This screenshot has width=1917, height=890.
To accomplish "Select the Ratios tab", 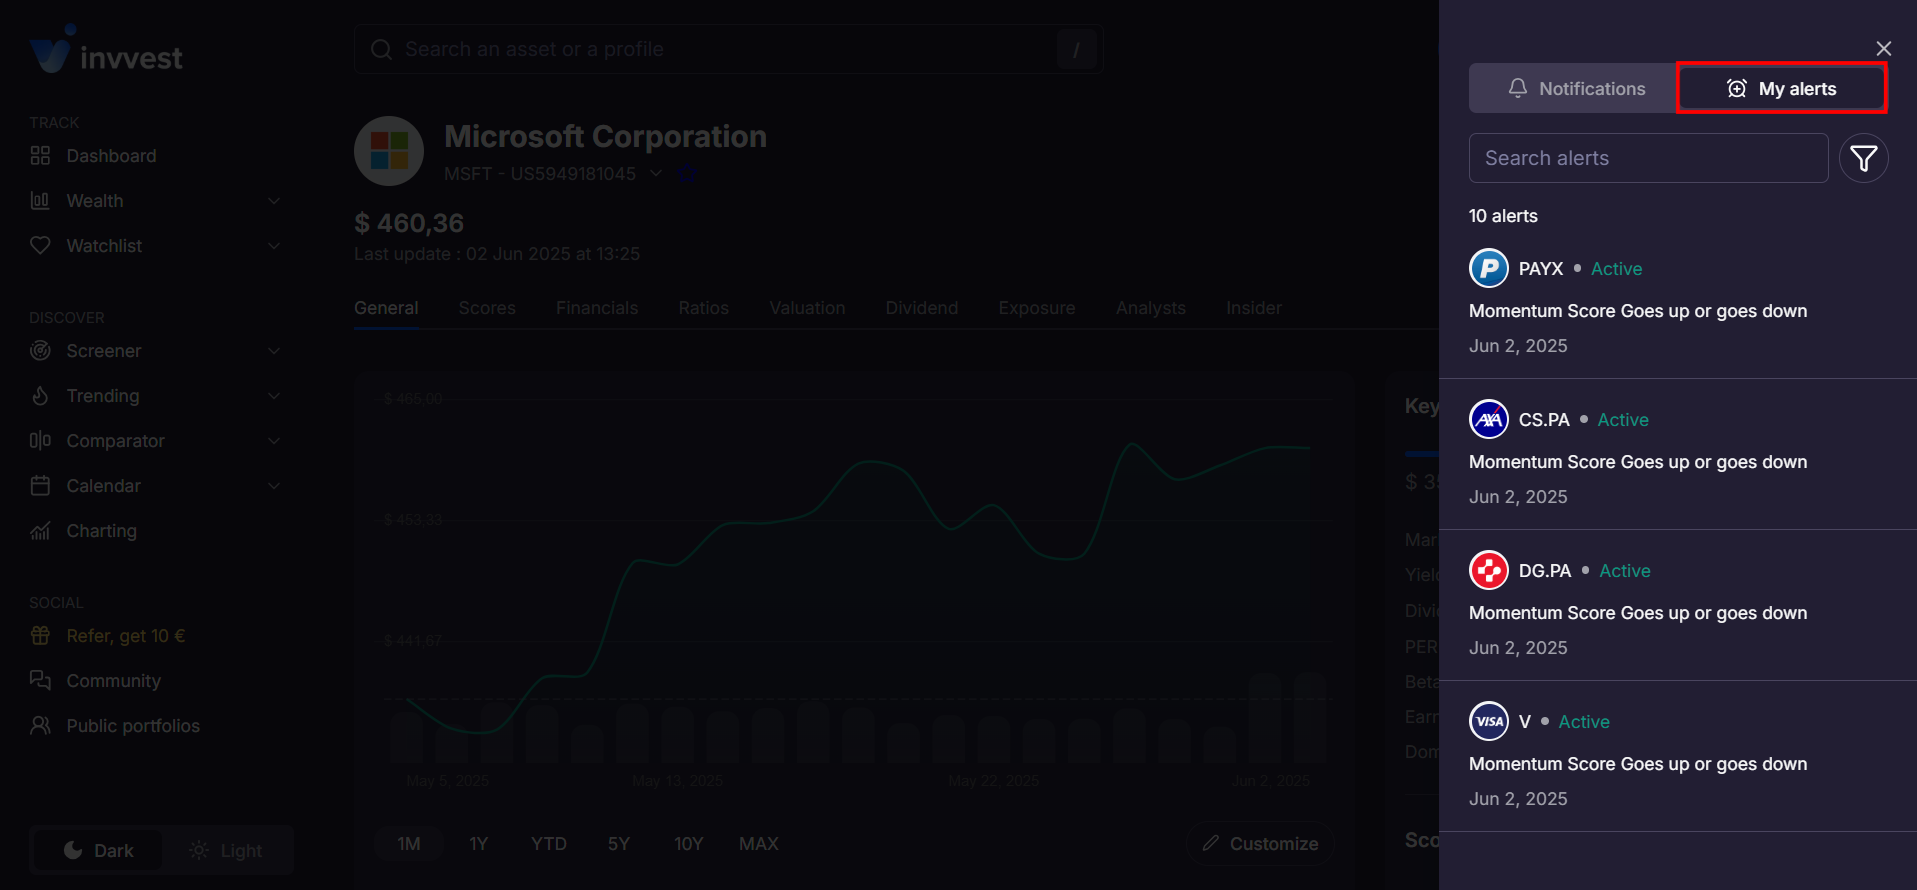I will click(x=703, y=308).
